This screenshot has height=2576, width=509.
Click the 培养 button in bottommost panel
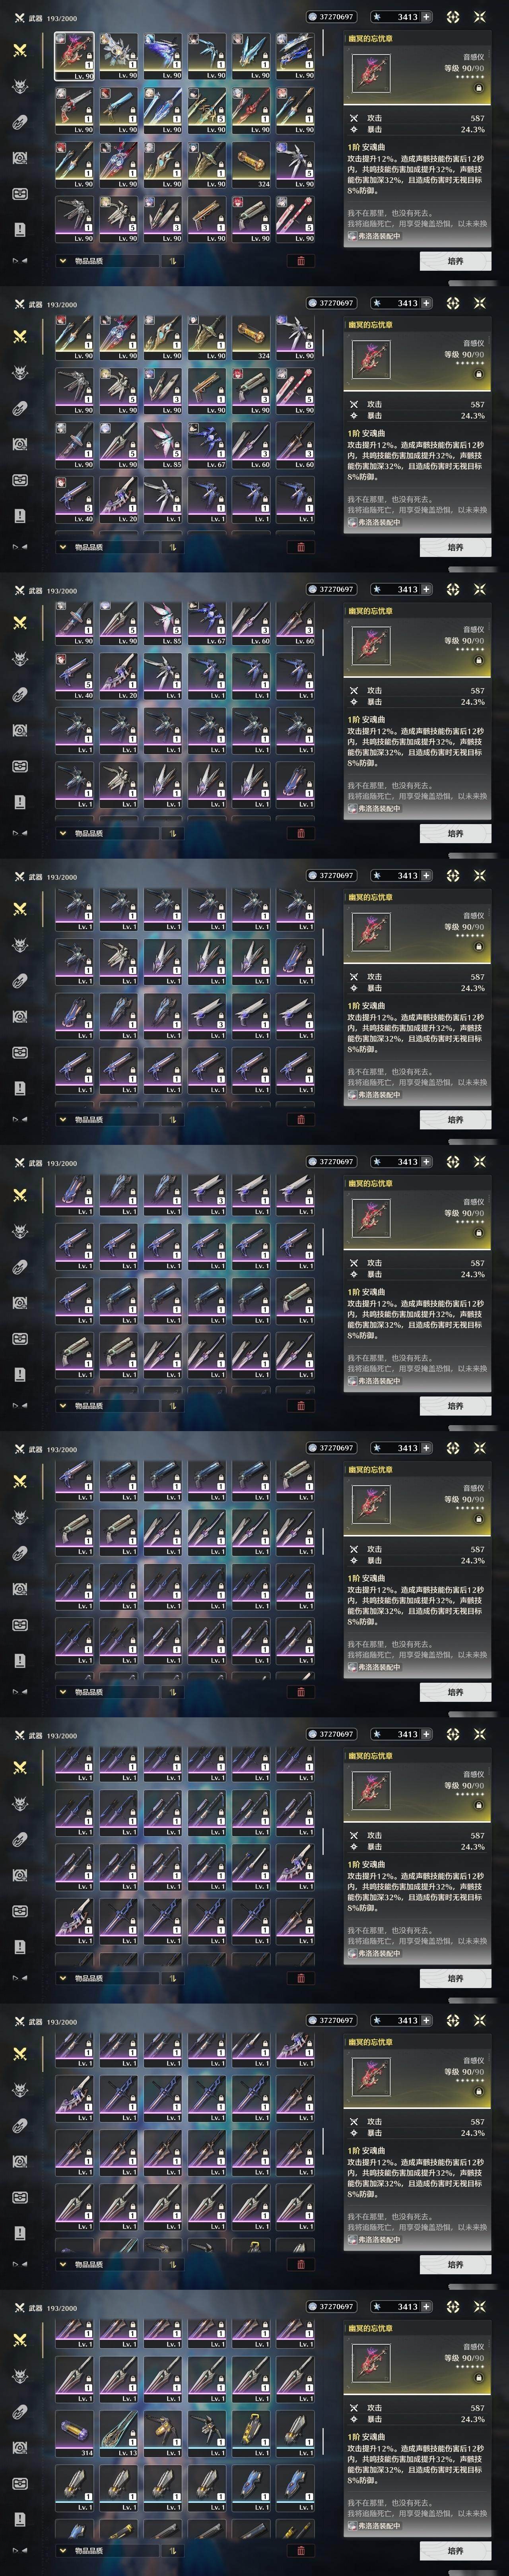click(x=455, y=2551)
